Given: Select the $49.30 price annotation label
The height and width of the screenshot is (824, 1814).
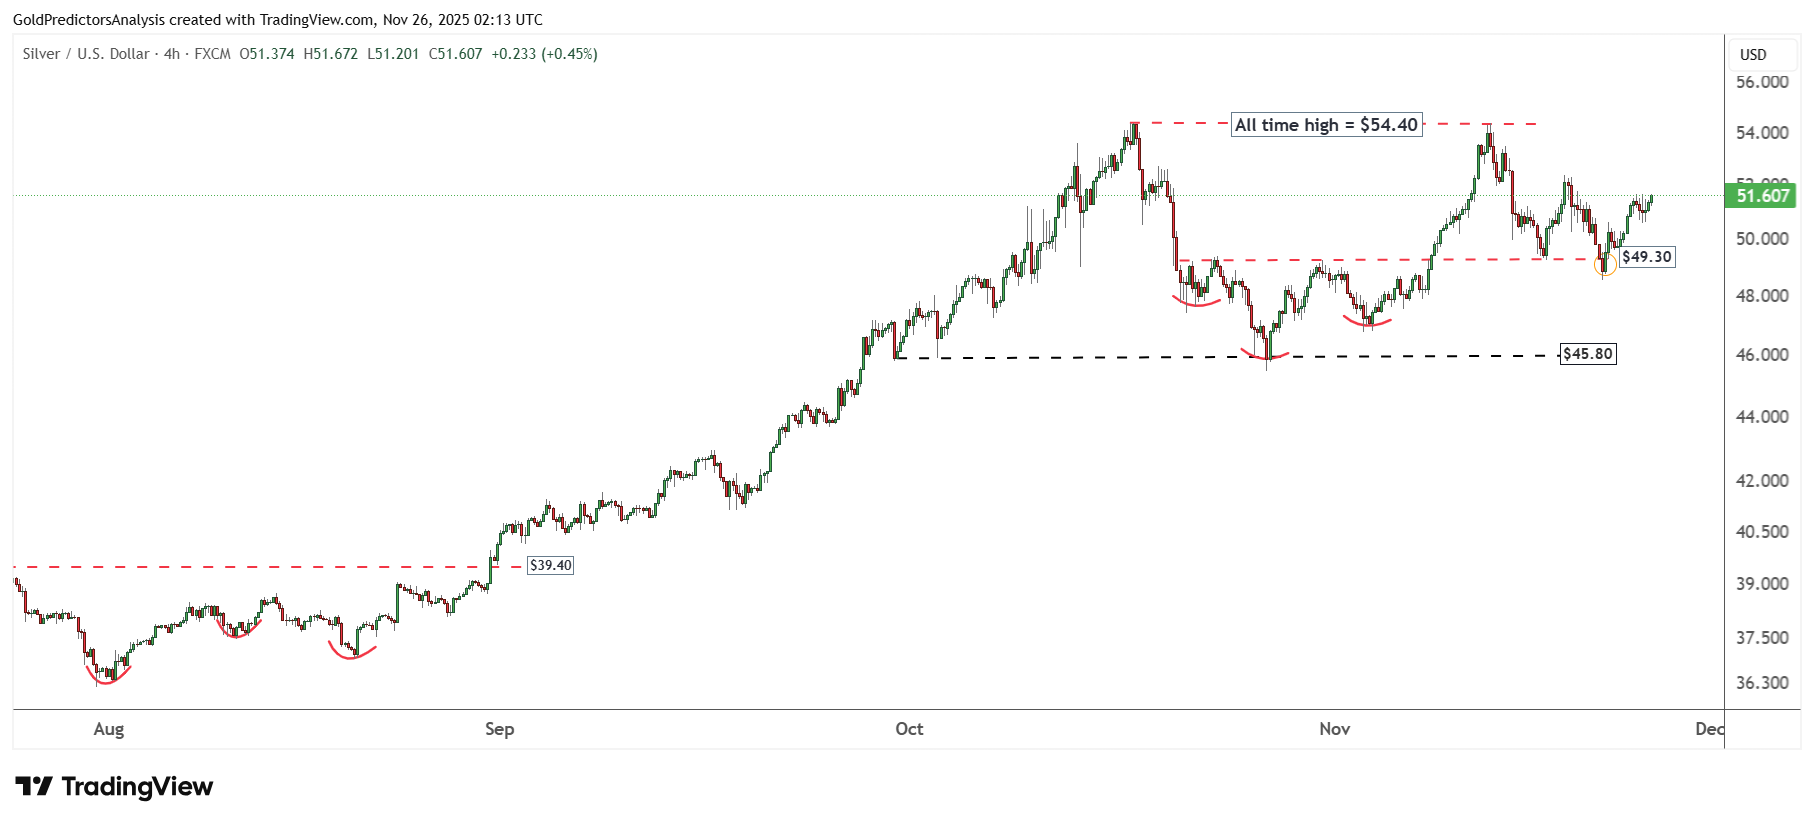Looking at the screenshot, I should pyautogui.click(x=1646, y=257).
